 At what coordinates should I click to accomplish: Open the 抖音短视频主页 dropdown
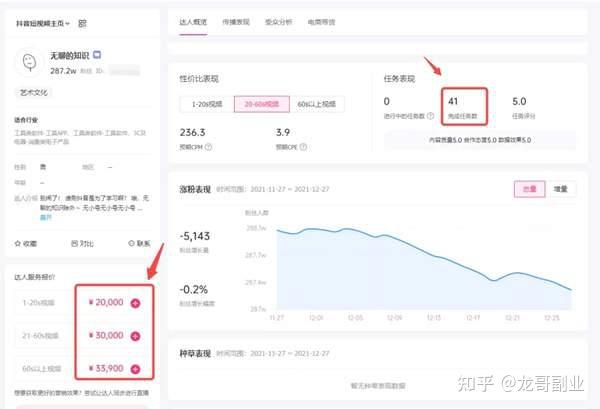(x=42, y=24)
